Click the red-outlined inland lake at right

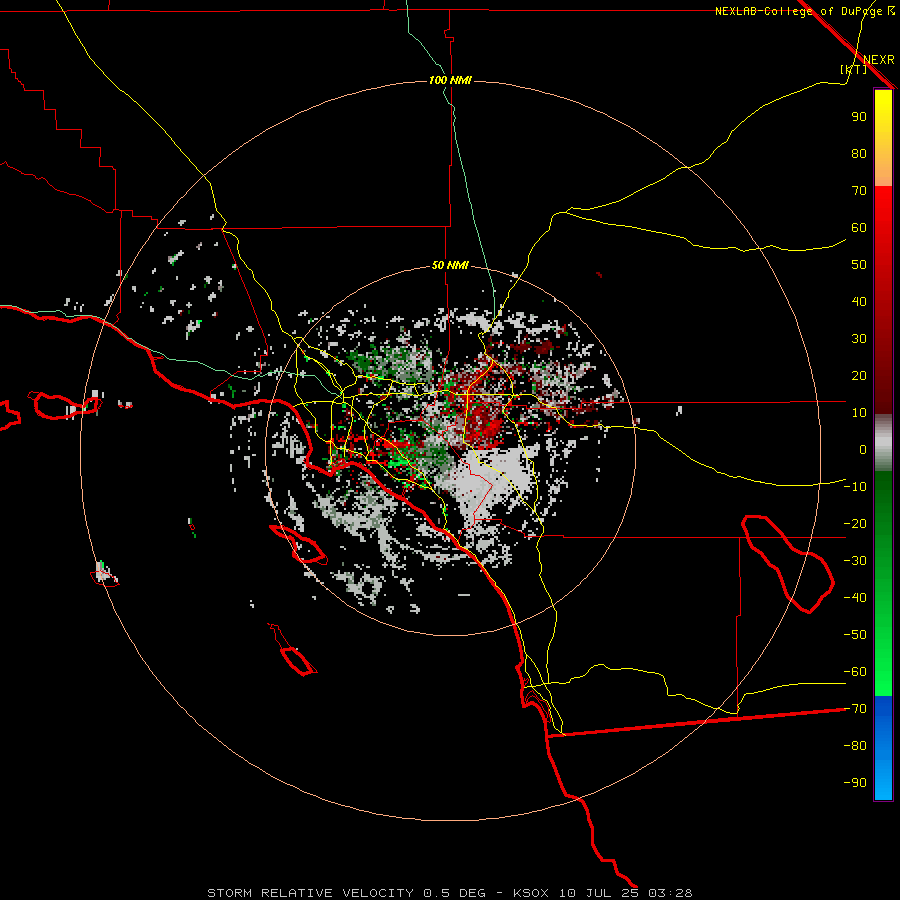point(788,564)
